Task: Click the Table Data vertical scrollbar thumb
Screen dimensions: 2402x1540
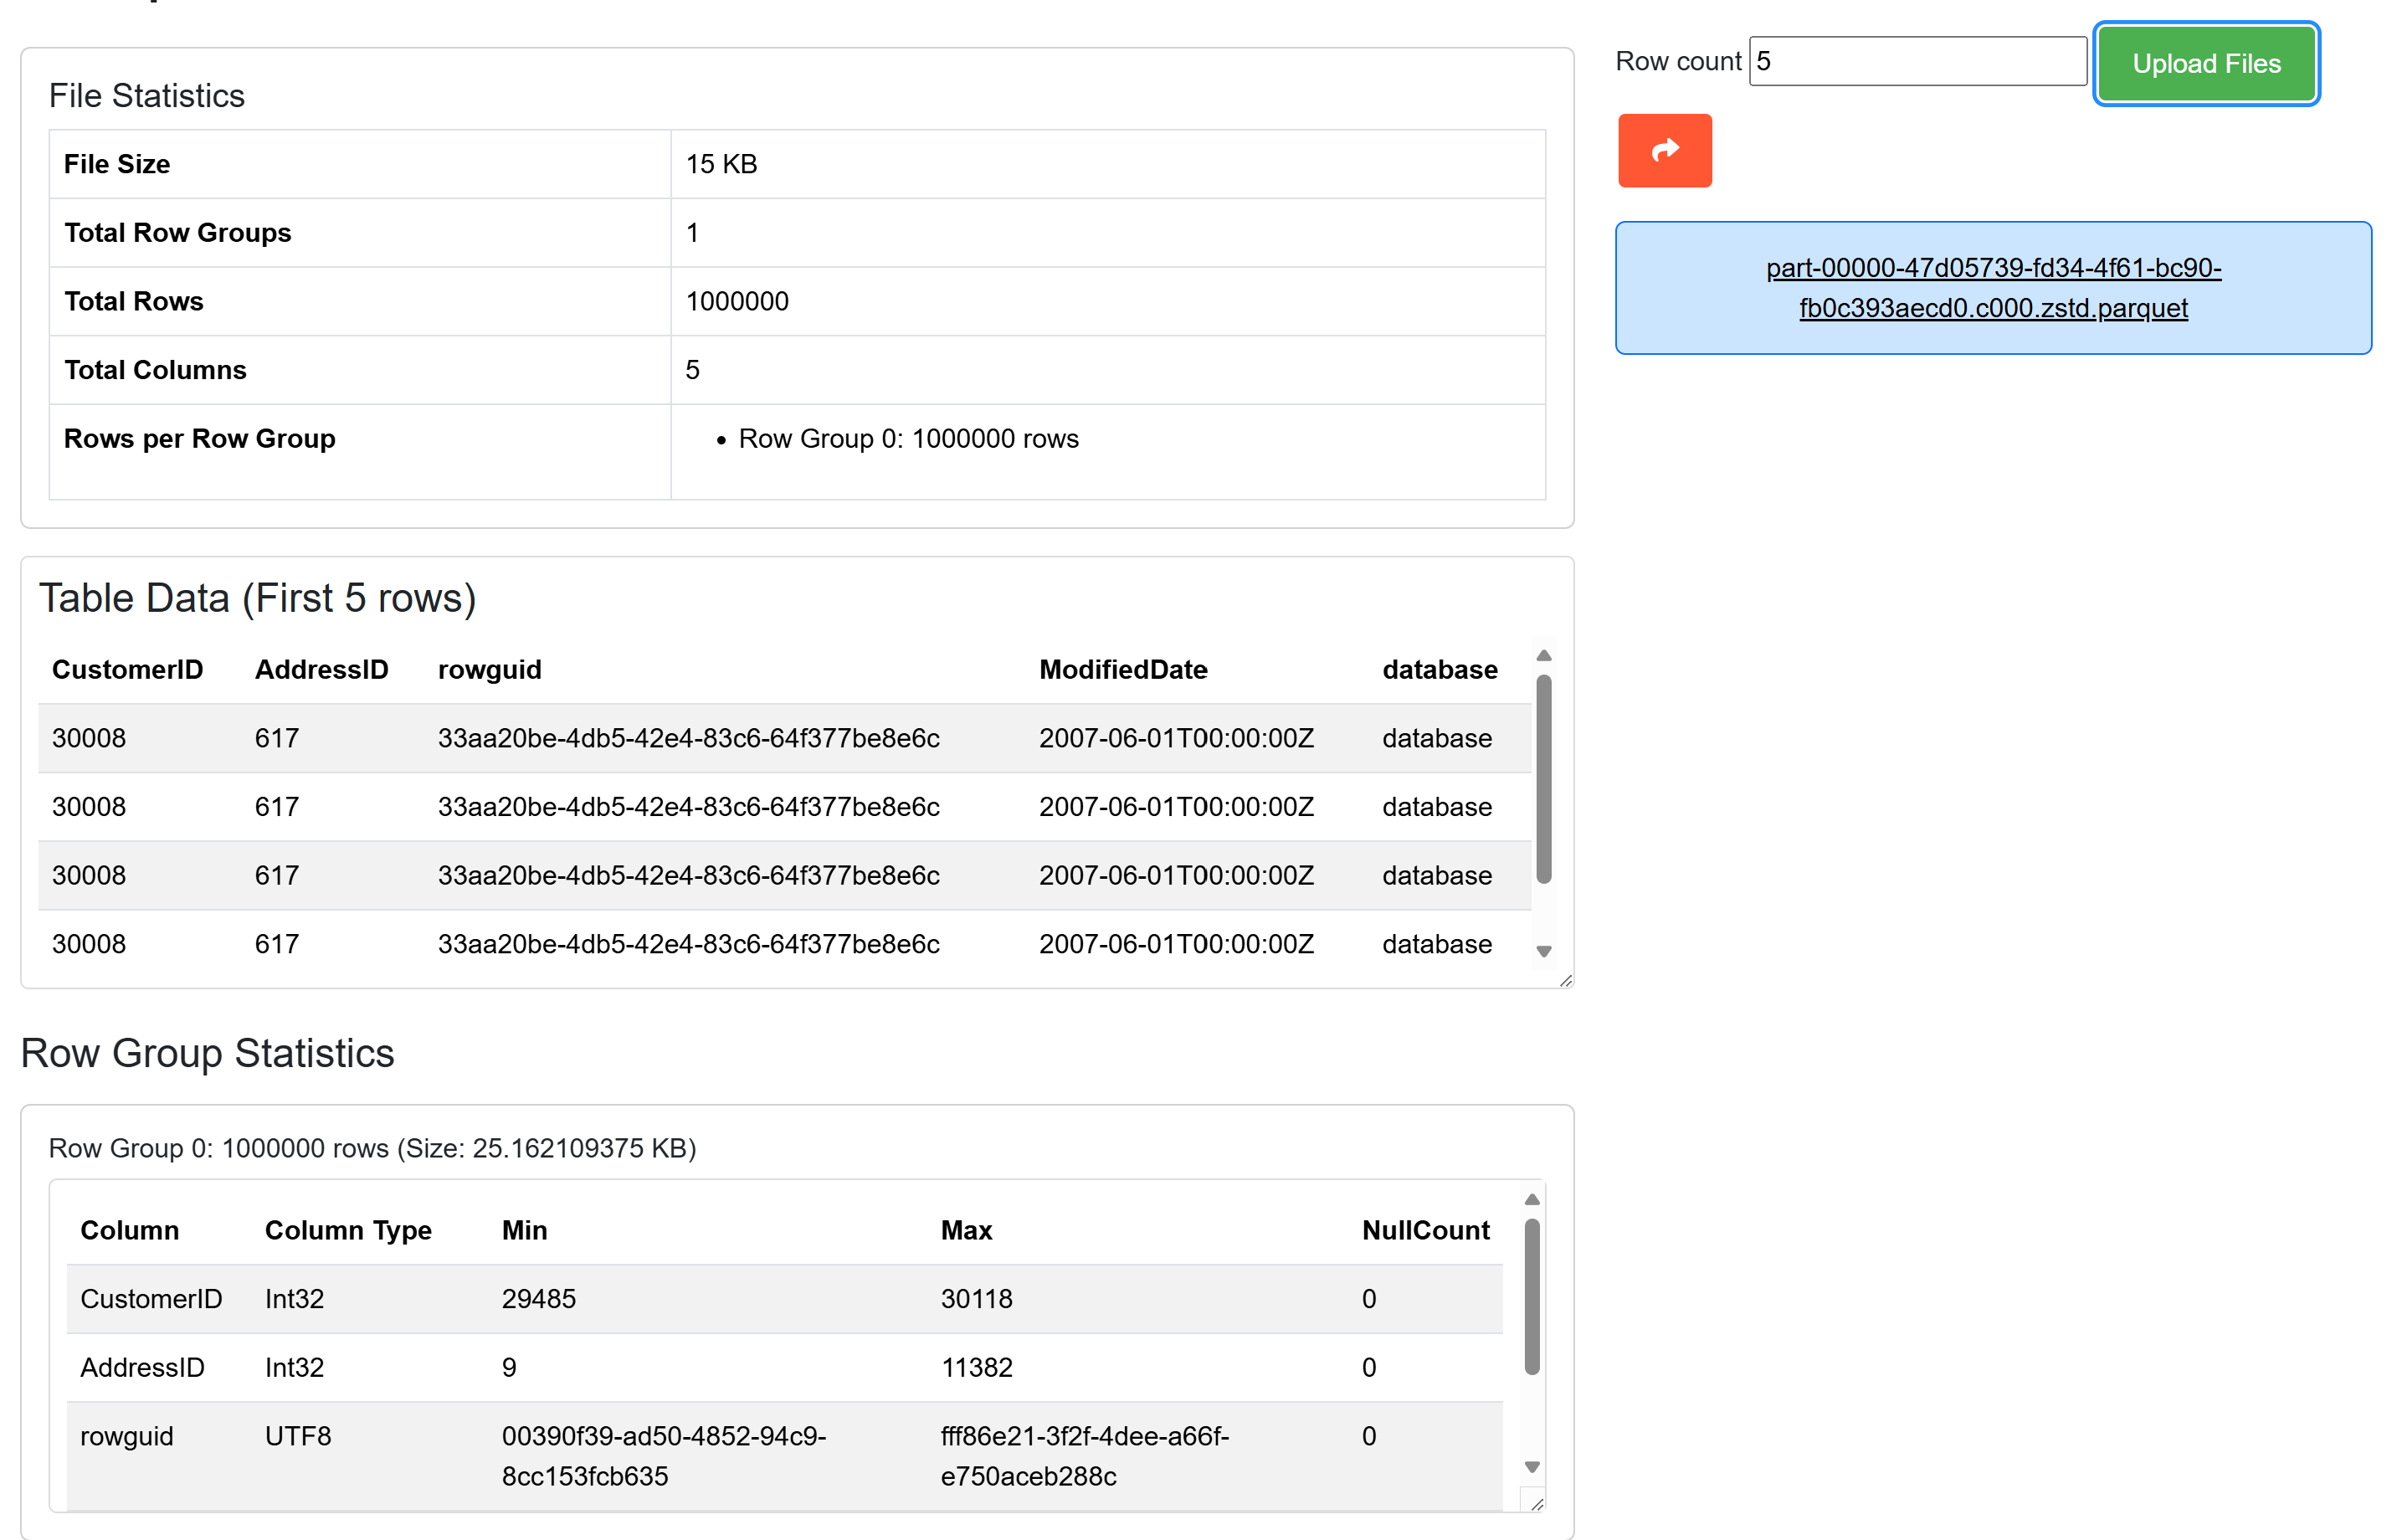Action: (1543, 779)
